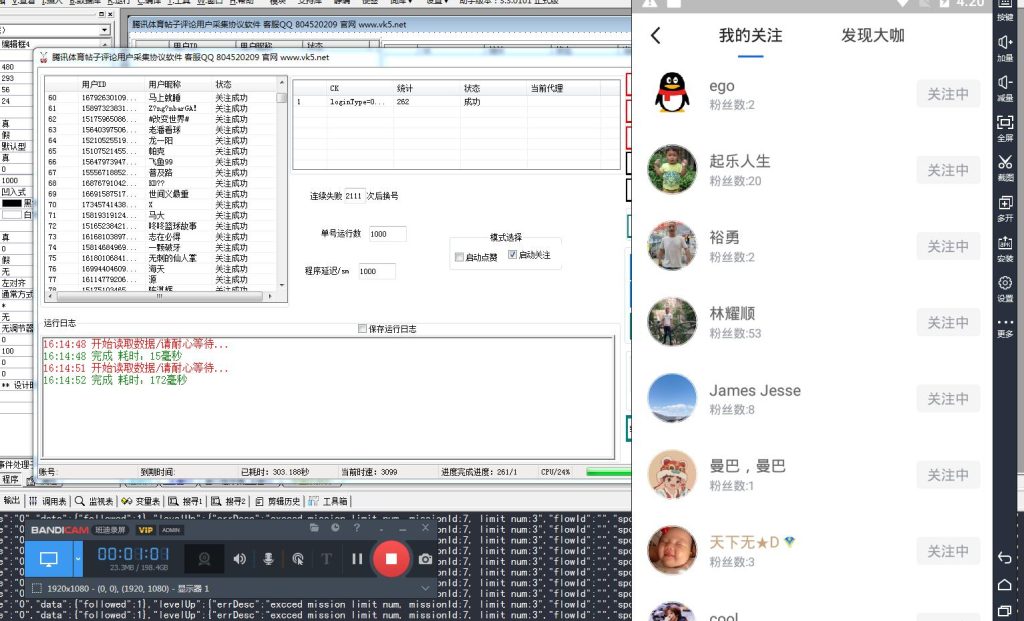Click the 单号运行数 input field
This screenshot has width=1024, height=621.
387,234
